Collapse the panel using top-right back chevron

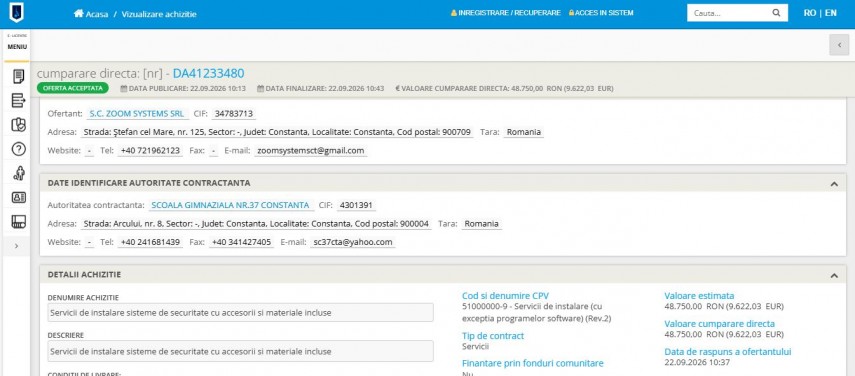pos(839,45)
